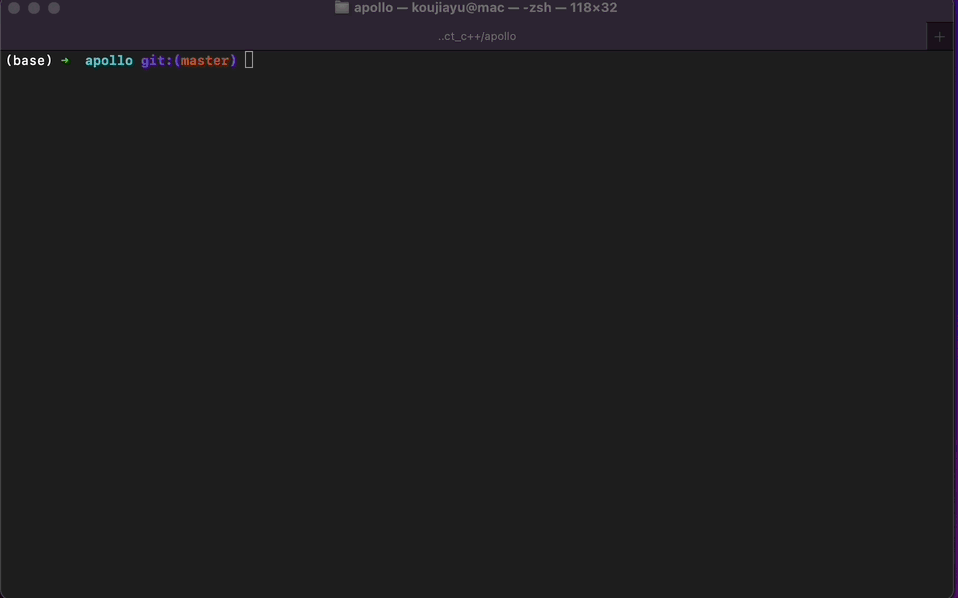Close the Terminal window
This screenshot has width=958, height=598.
tap(14, 8)
